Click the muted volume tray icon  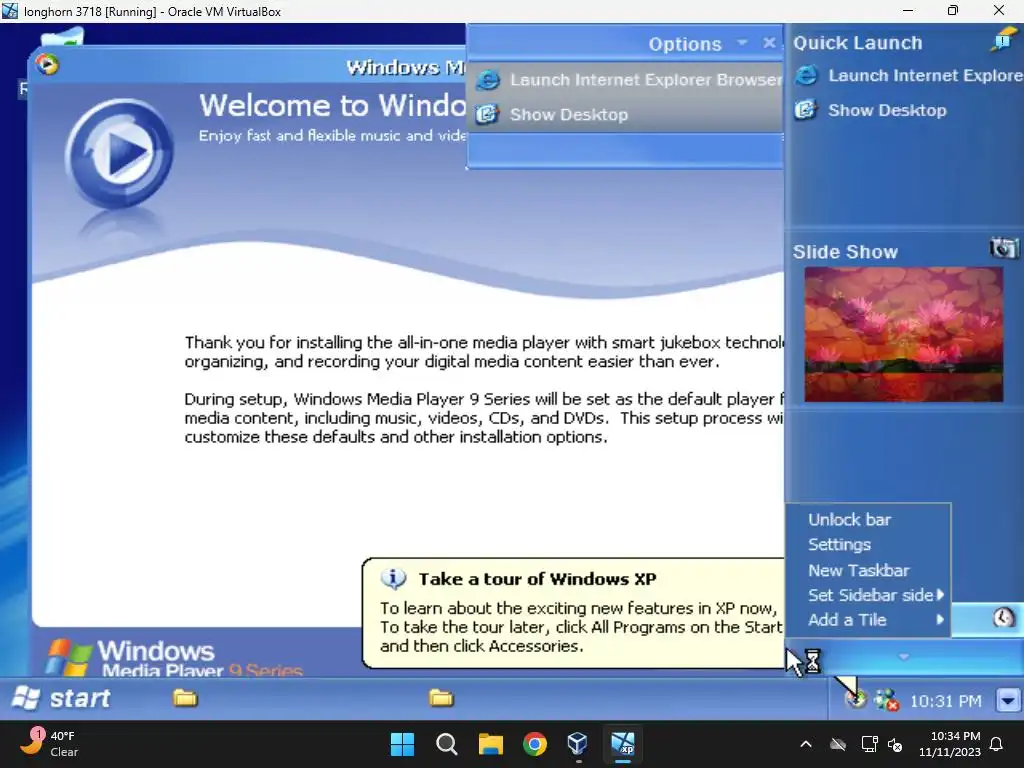click(x=895, y=744)
